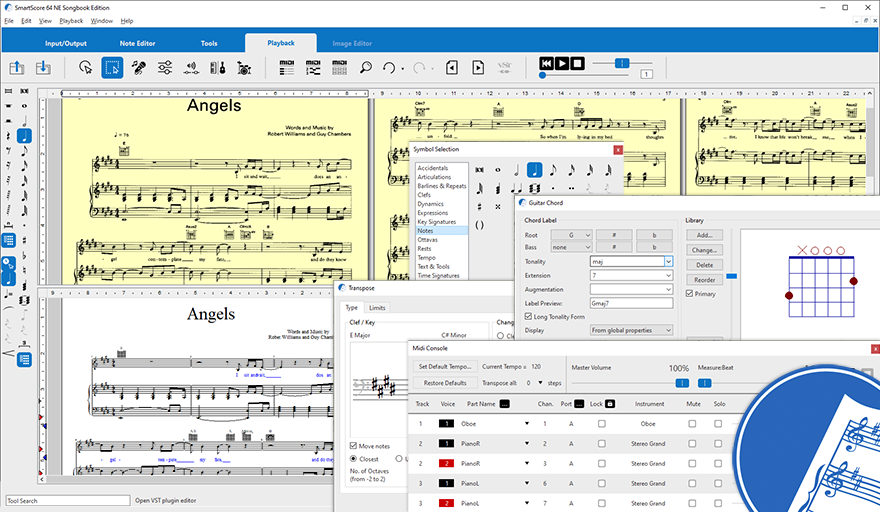Switch to the Tools tab
The height and width of the screenshot is (512, 880).
point(209,43)
